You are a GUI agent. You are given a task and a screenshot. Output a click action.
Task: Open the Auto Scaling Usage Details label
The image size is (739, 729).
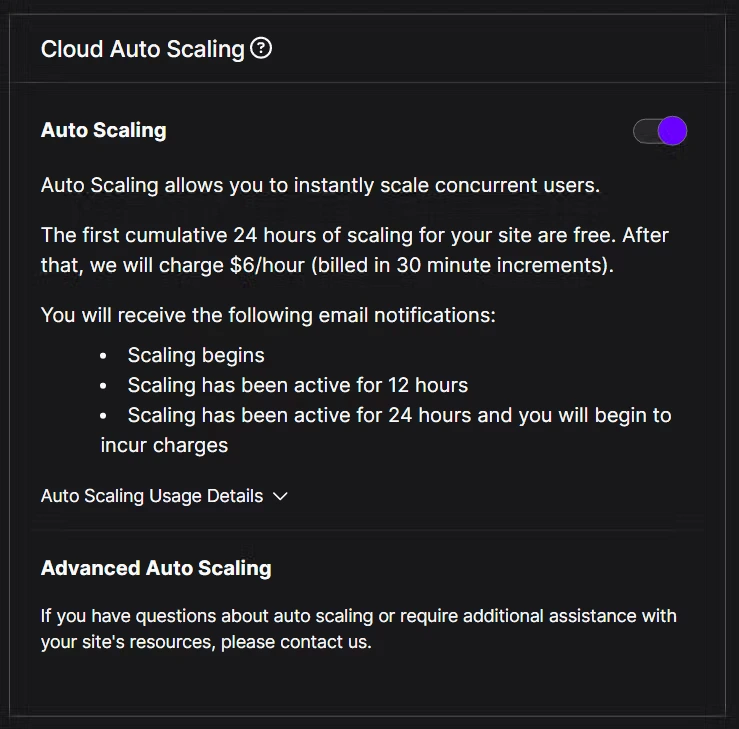152,496
